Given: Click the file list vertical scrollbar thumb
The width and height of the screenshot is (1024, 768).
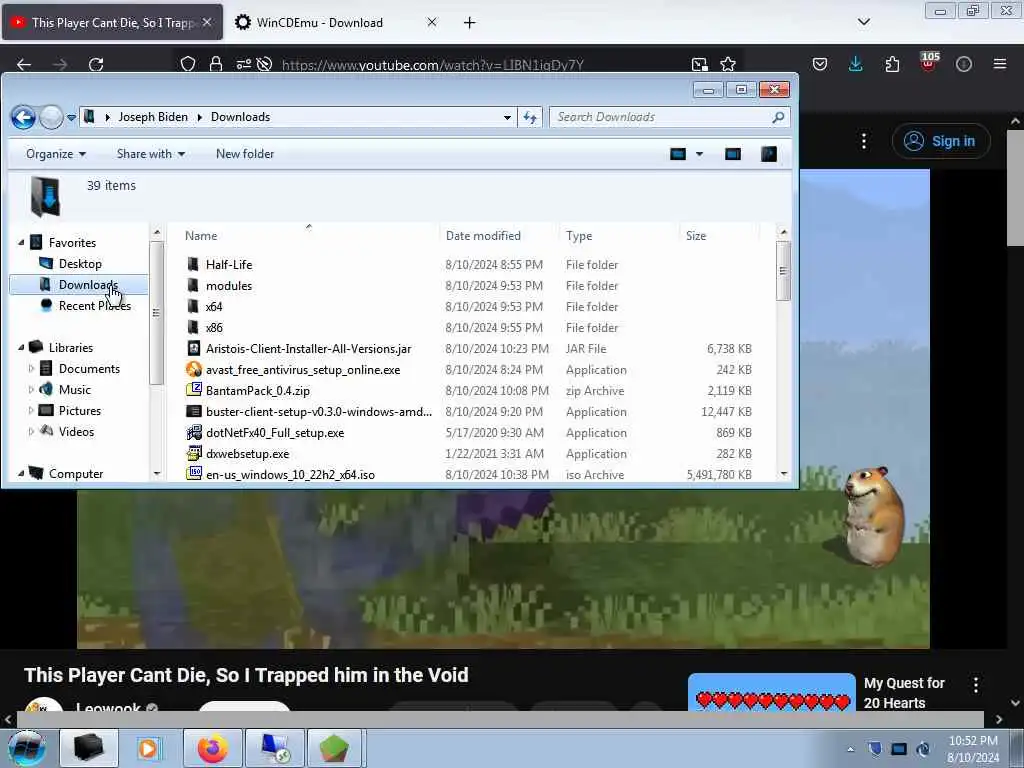Looking at the screenshot, I should (x=783, y=271).
